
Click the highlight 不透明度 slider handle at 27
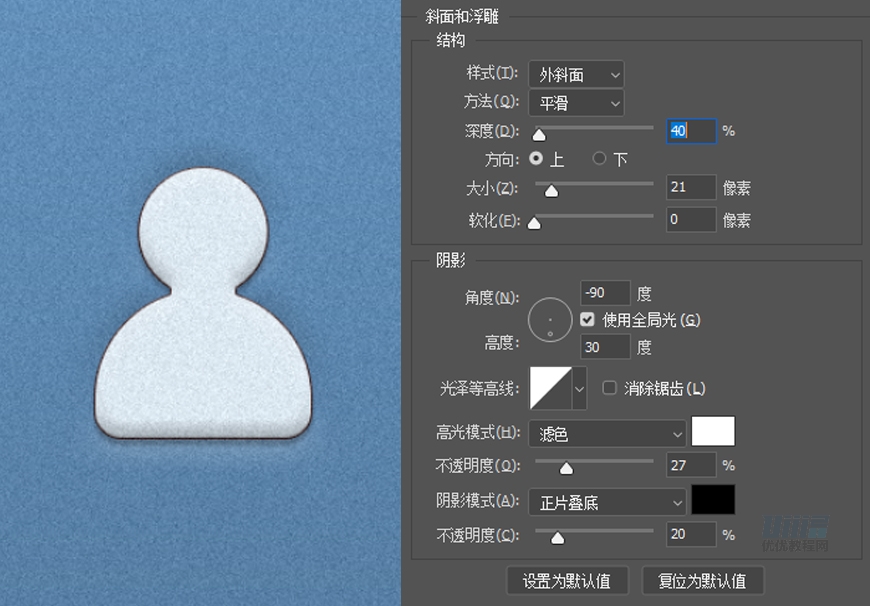coord(566,469)
